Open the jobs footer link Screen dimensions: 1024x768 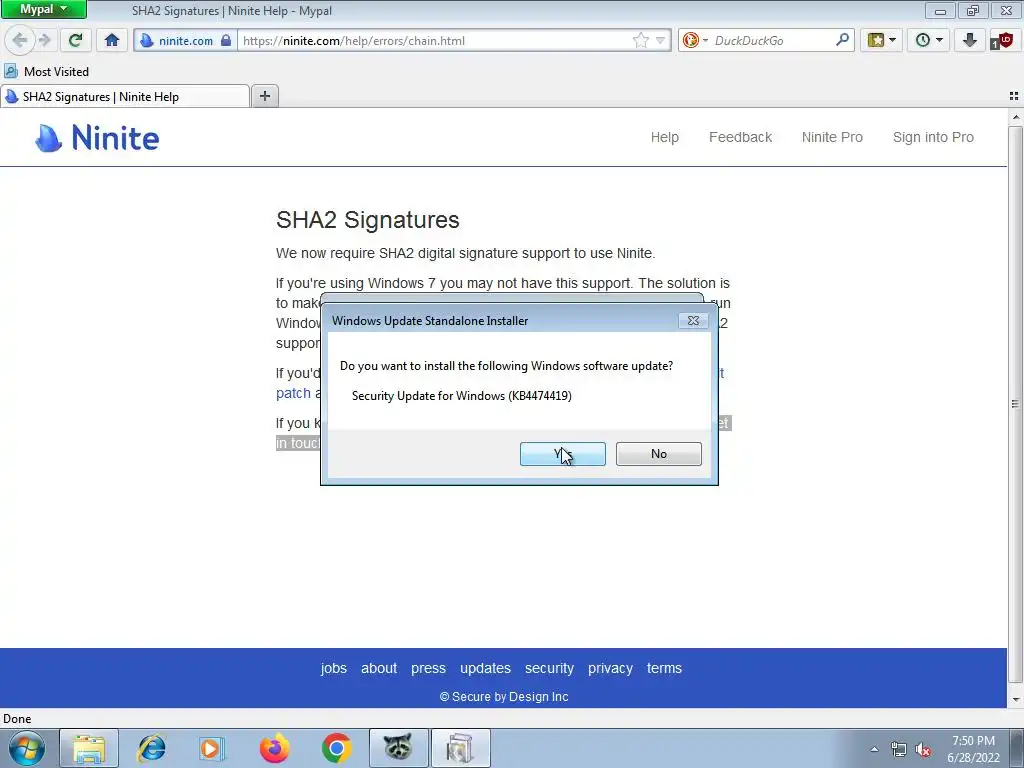click(x=334, y=668)
